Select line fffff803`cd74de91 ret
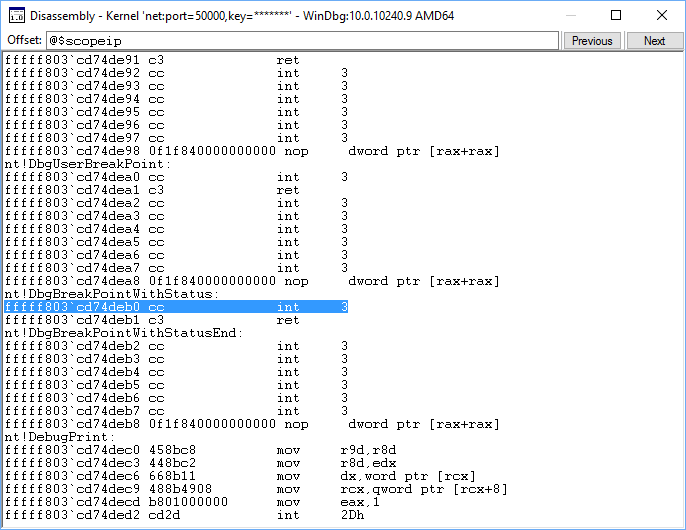 (152, 60)
